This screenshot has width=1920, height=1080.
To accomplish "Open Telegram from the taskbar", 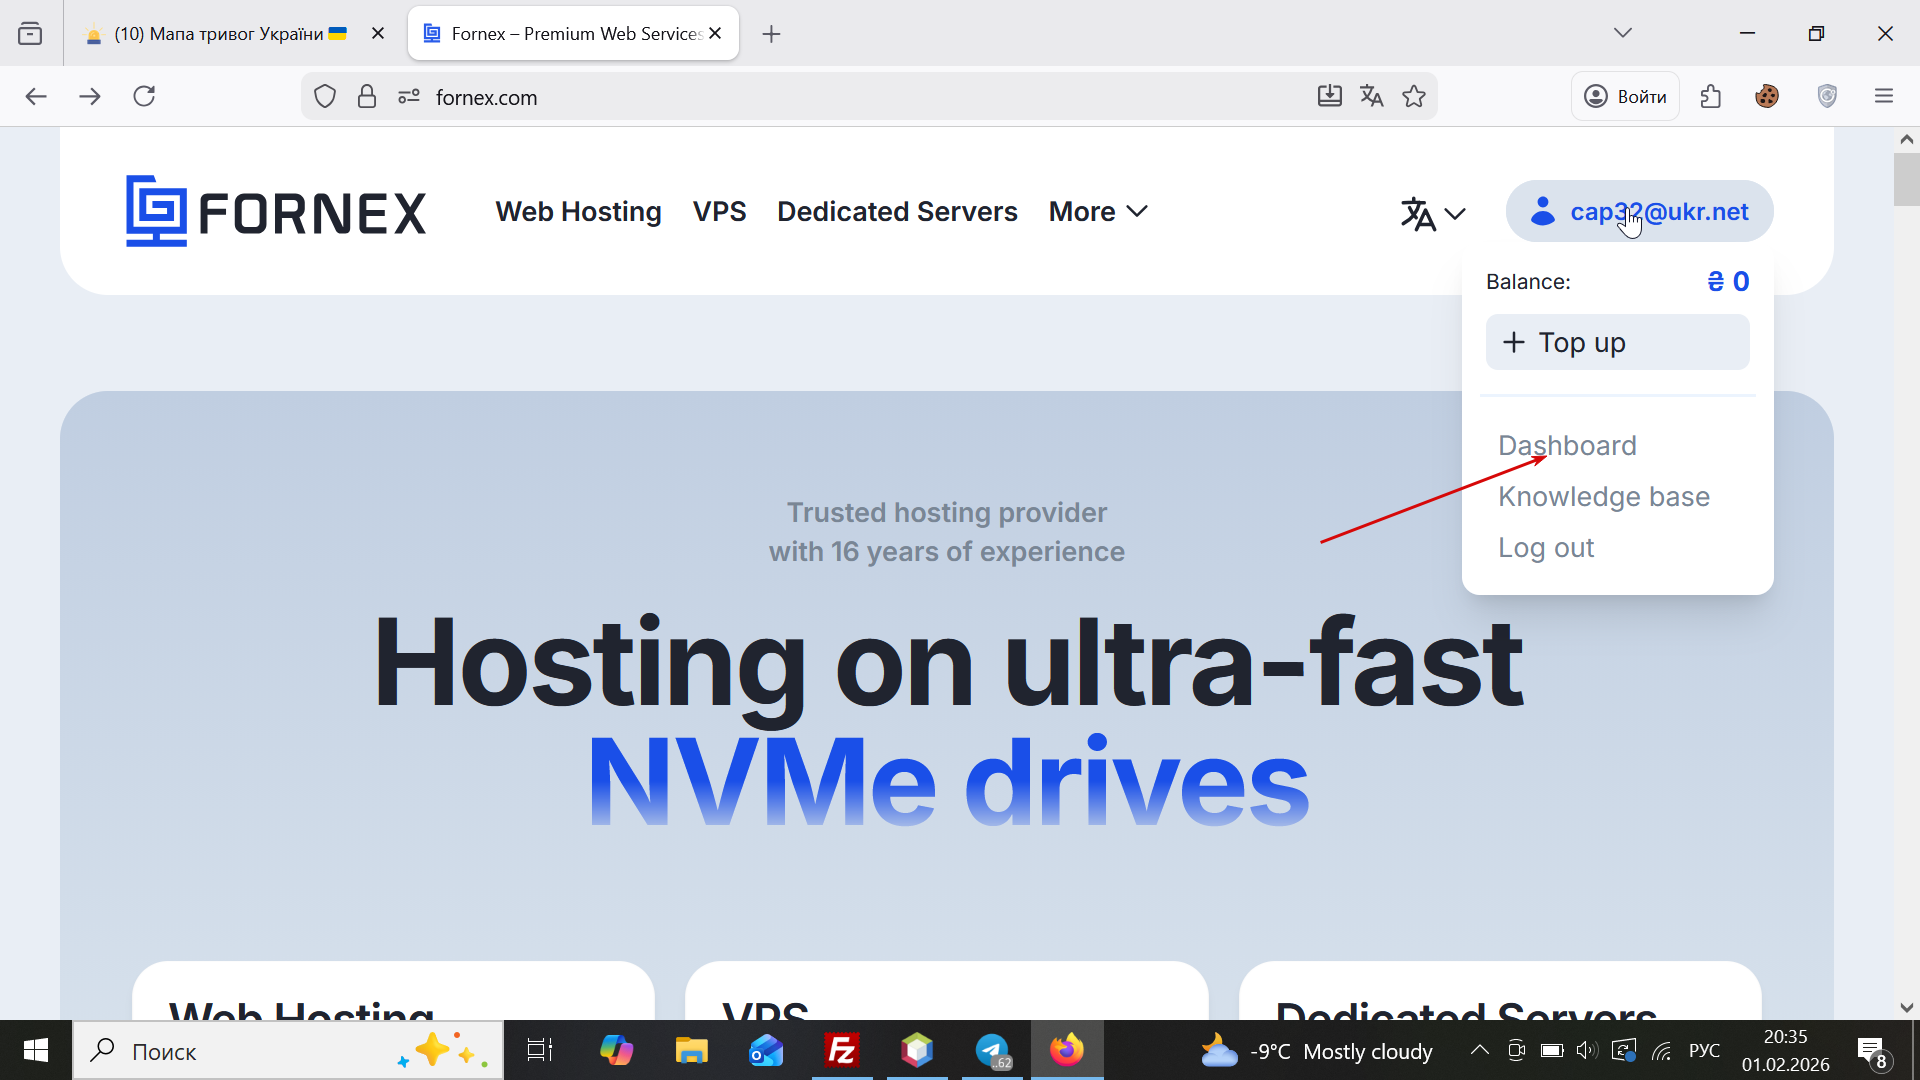I will point(993,1051).
